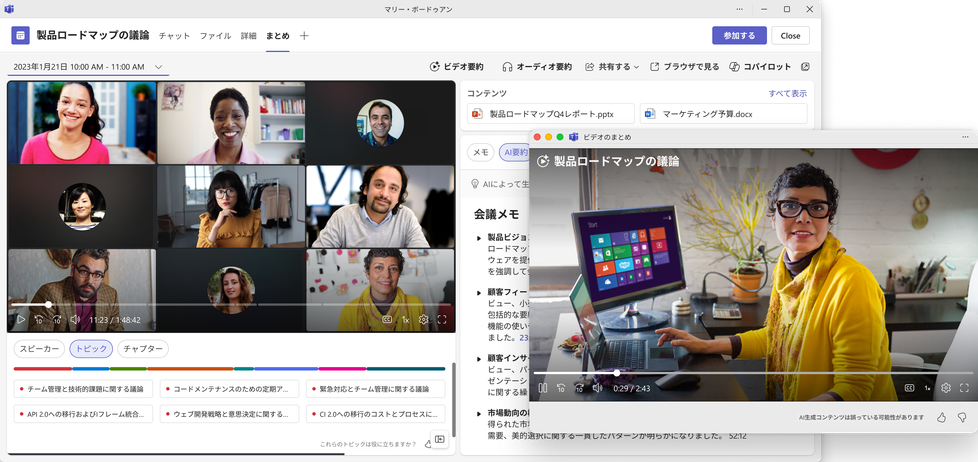Skip forward 10 seconds in main recording

point(57,320)
